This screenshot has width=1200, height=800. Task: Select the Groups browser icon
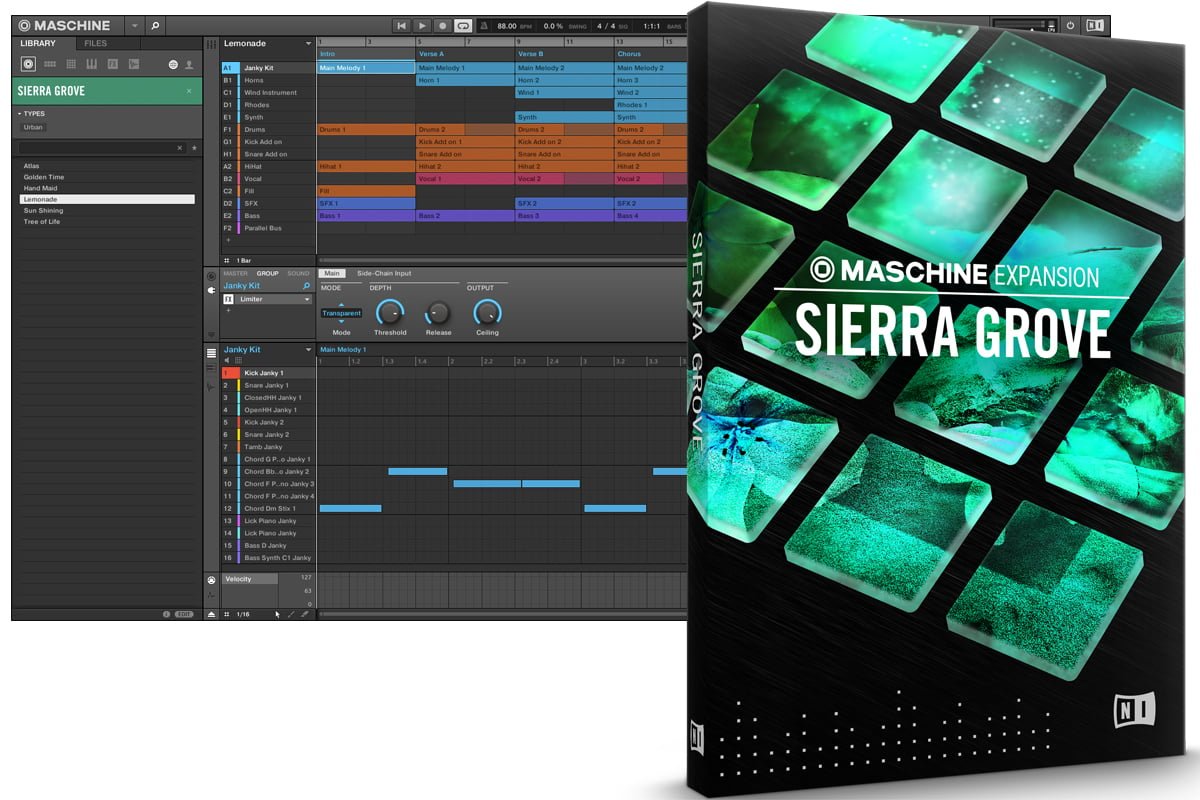[x=50, y=64]
